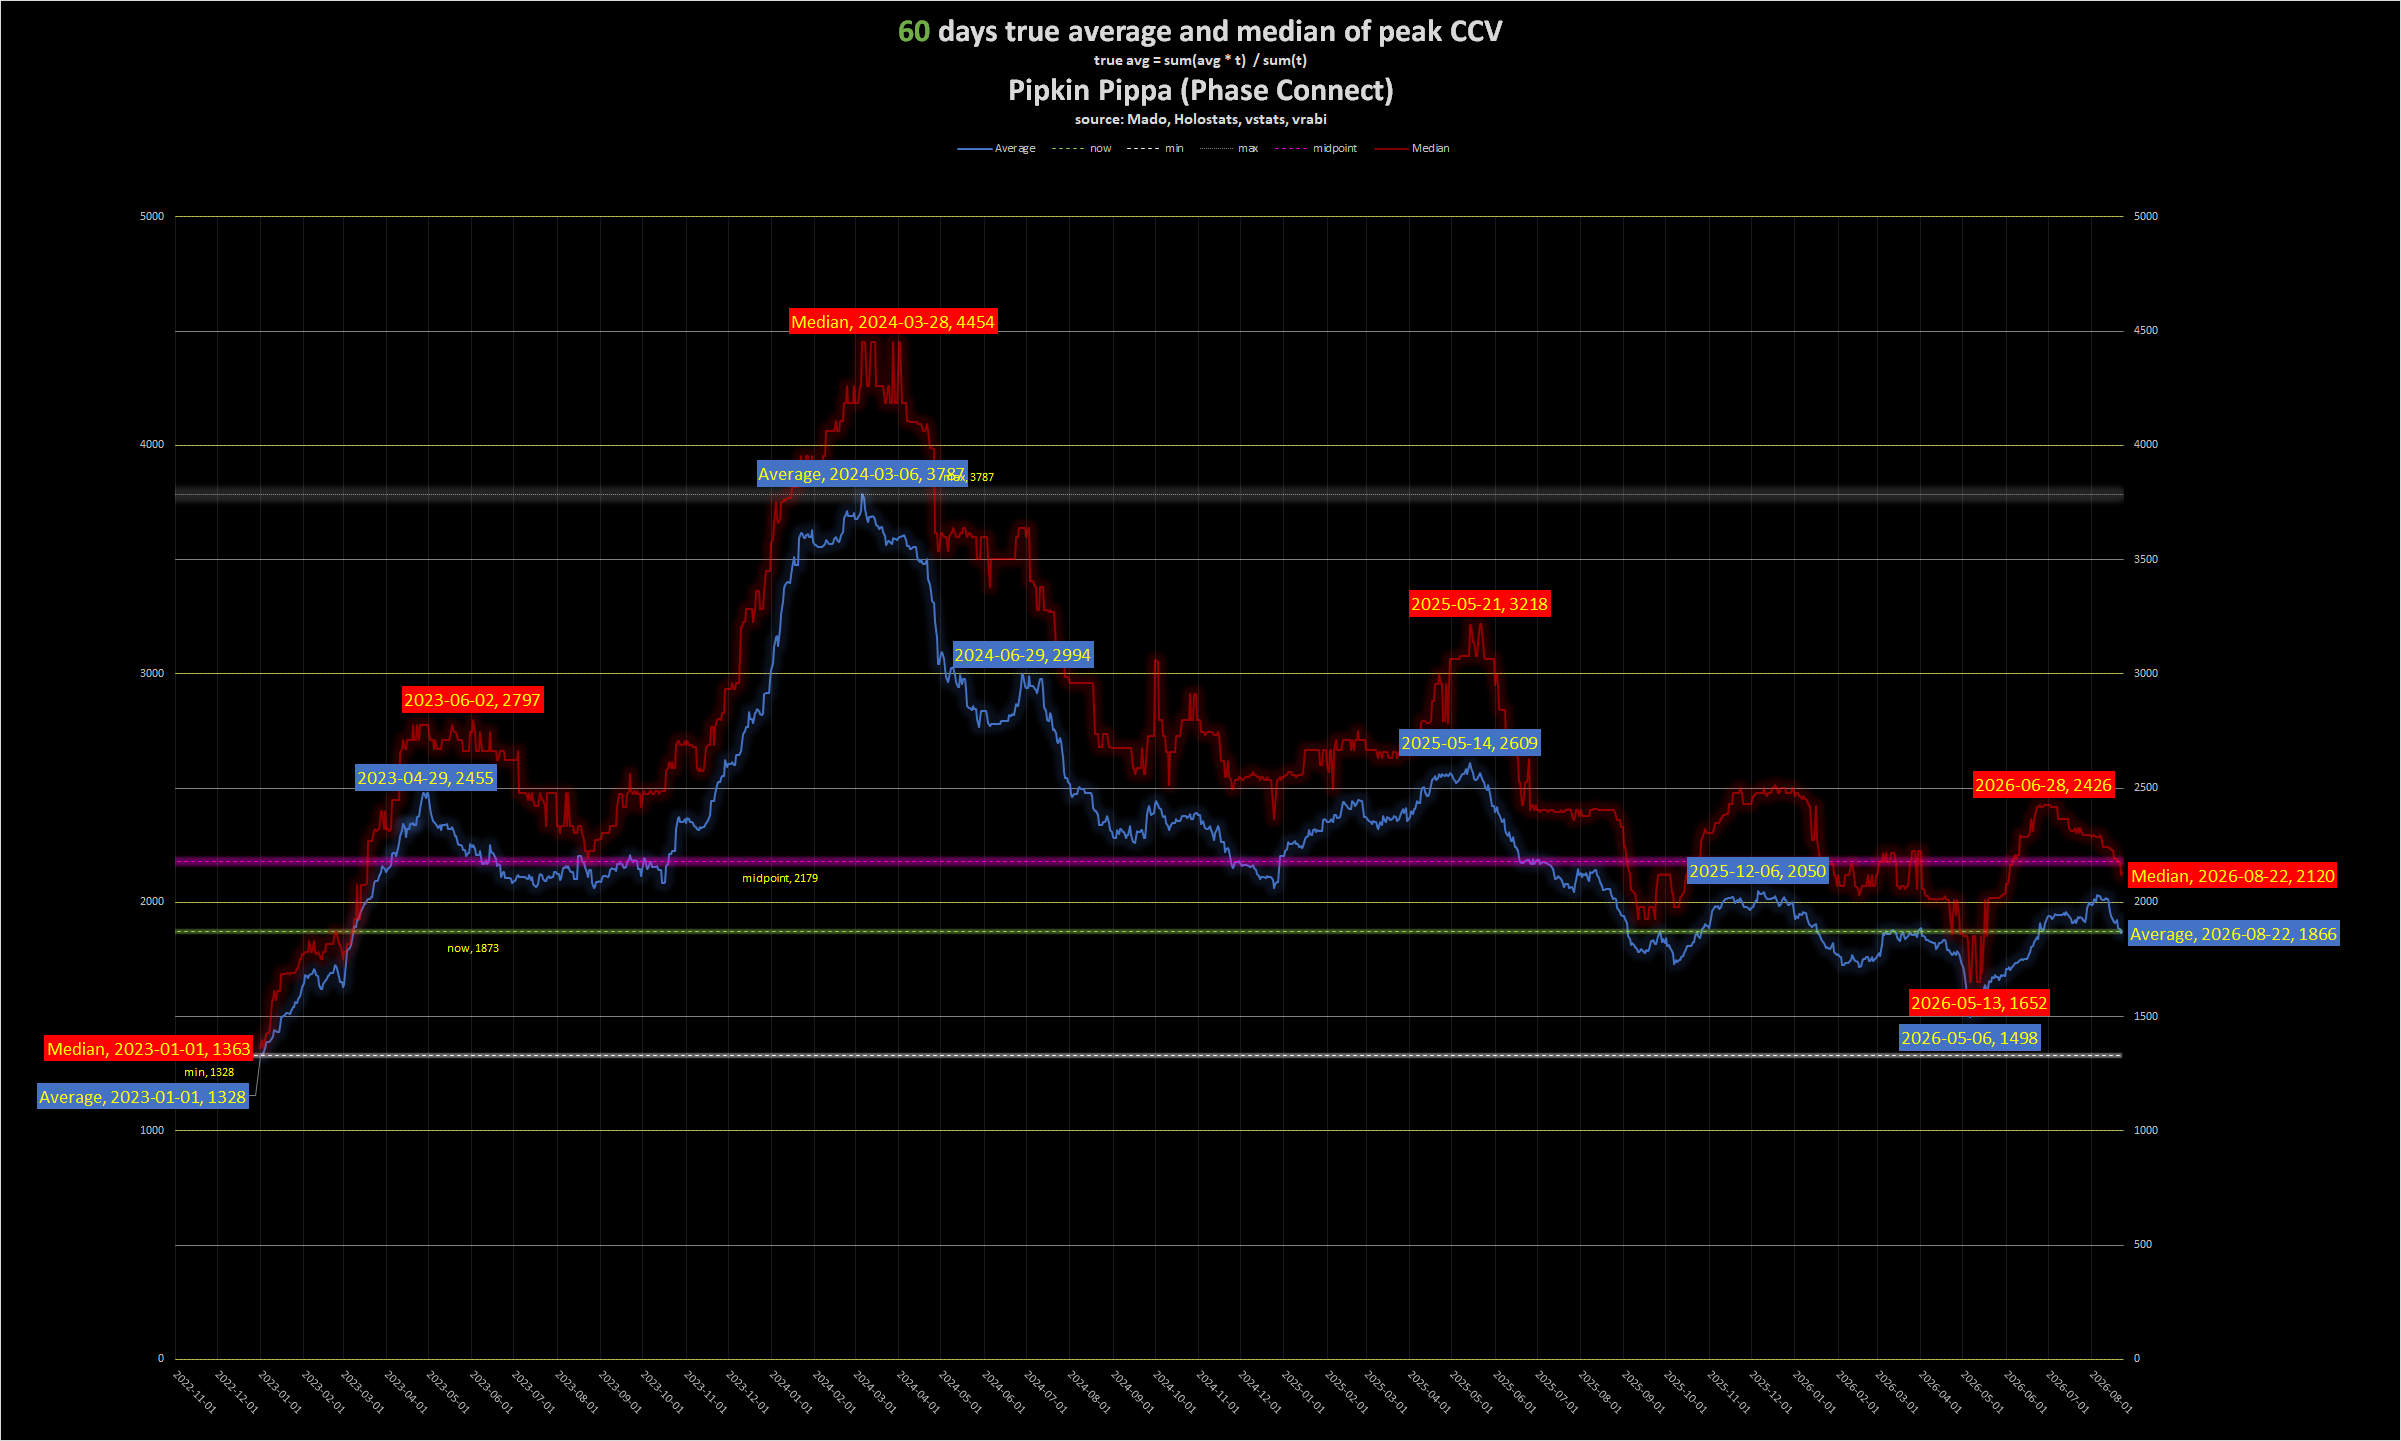Click the "max" legend entry
Image resolution: width=2401 pixels, height=1441 pixels.
(x=1229, y=148)
